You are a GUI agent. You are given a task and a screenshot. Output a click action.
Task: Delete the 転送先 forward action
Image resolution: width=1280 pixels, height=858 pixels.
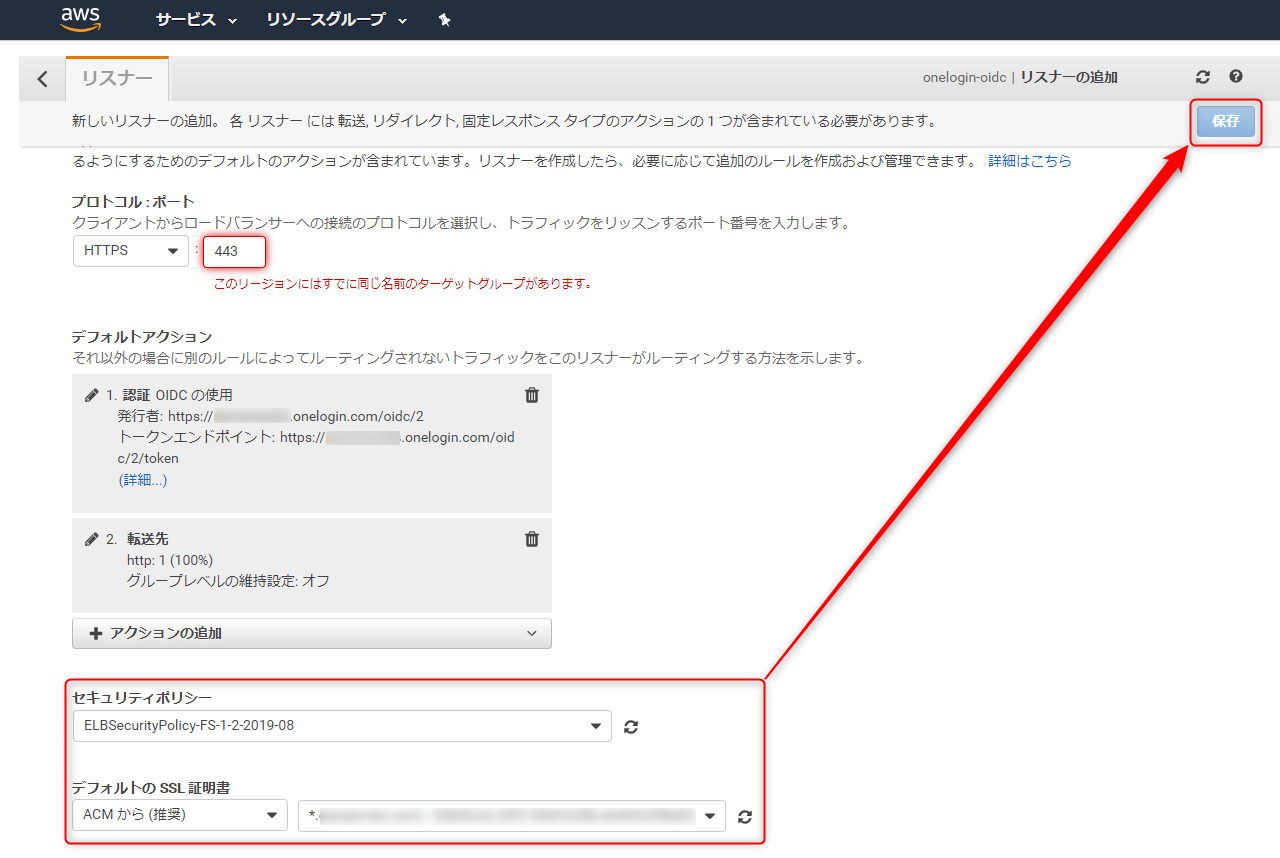(532, 539)
